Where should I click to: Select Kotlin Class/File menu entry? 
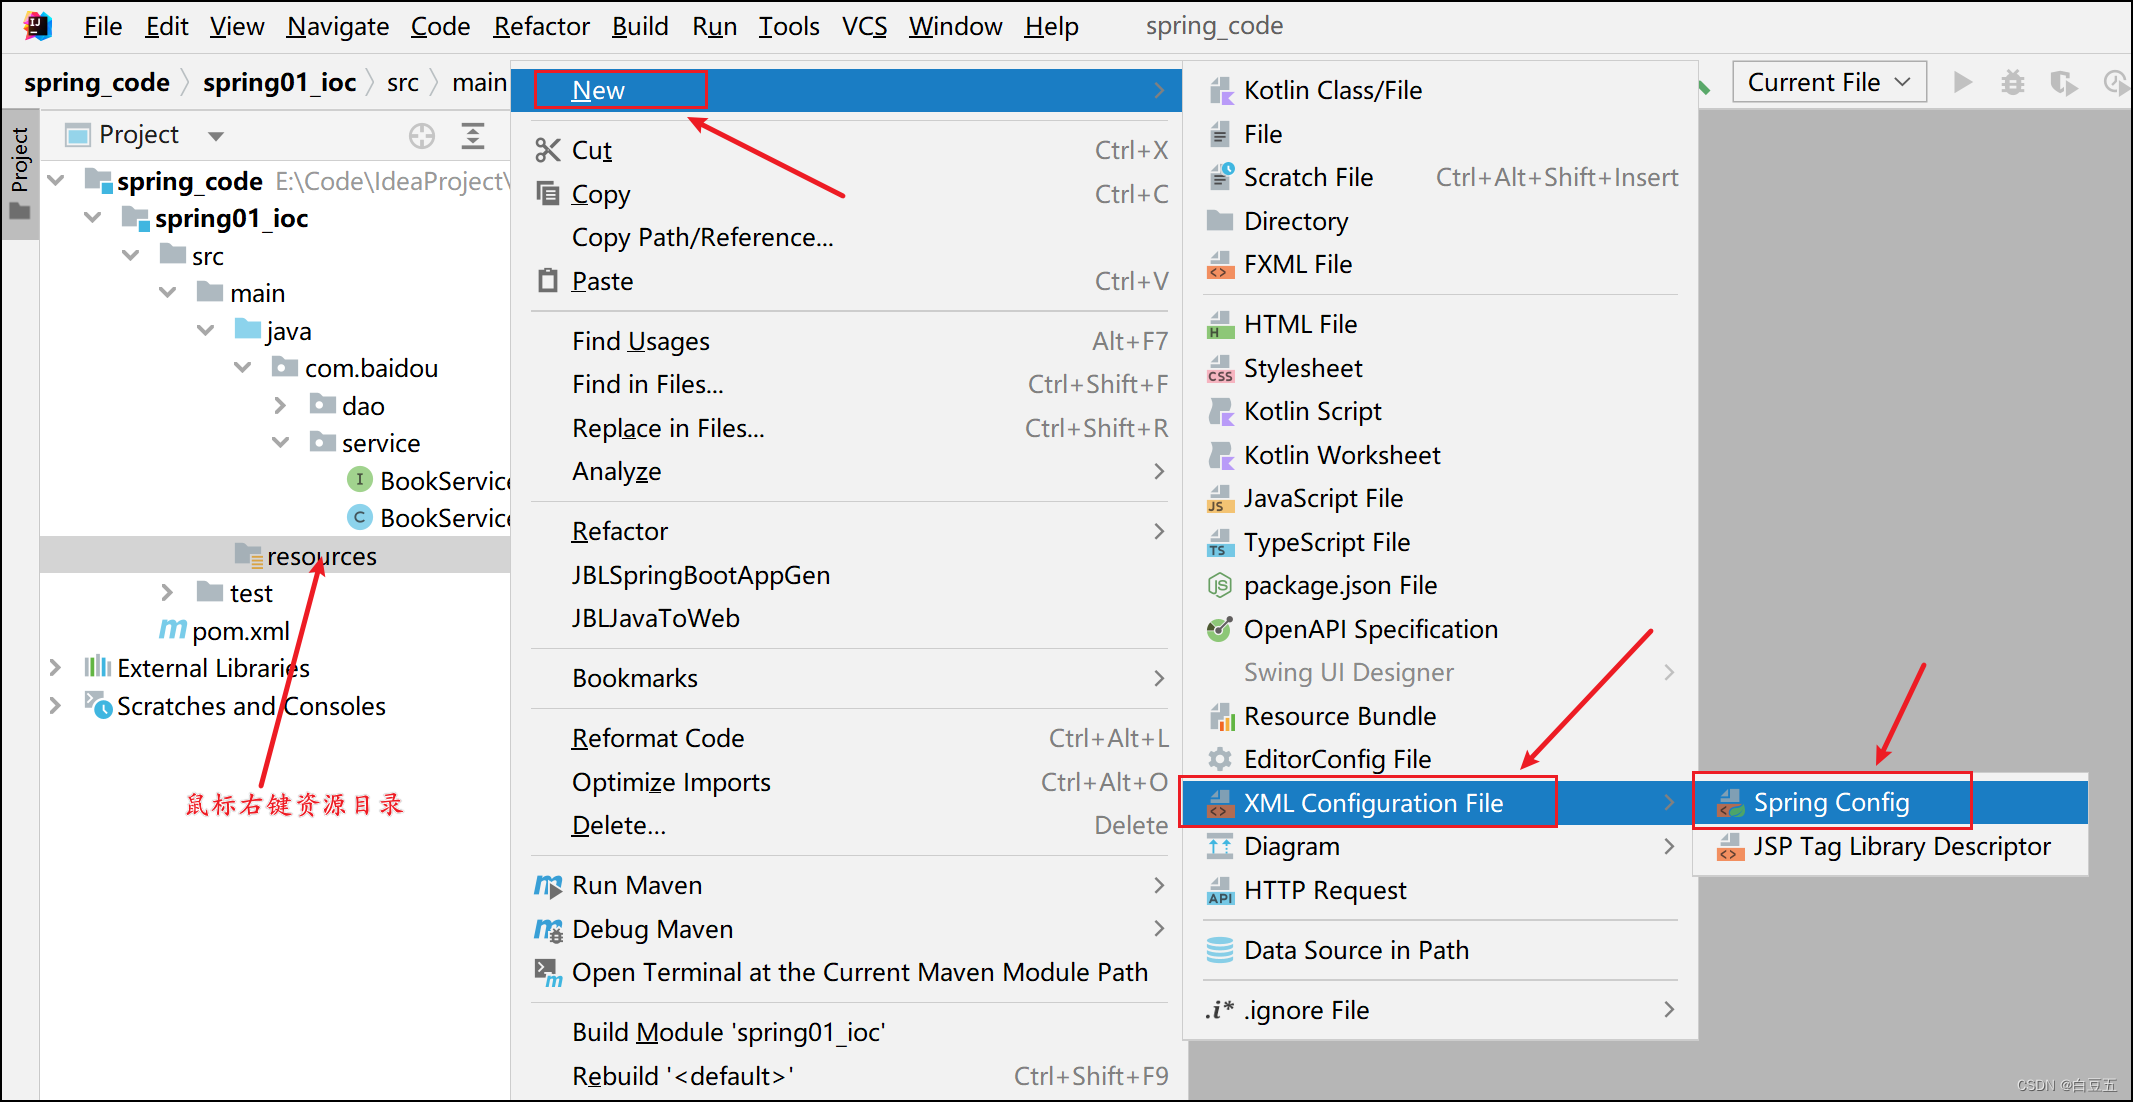click(x=1332, y=90)
